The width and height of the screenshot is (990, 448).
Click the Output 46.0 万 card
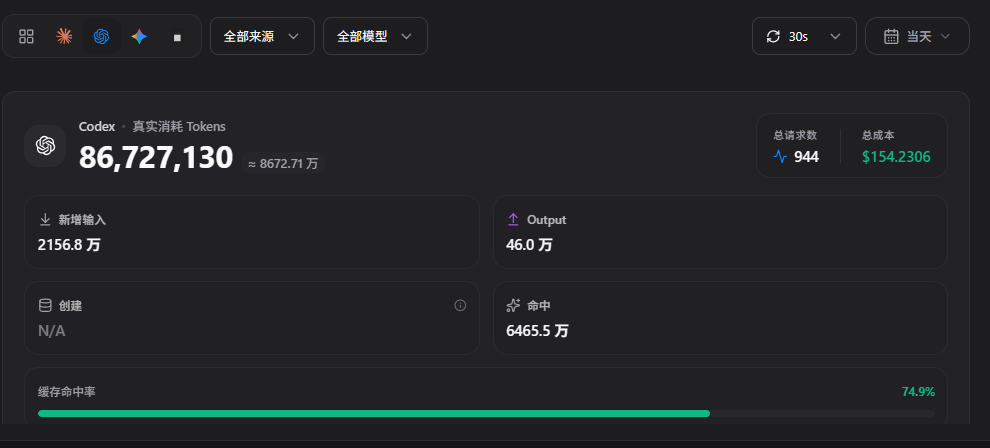click(720, 232)
